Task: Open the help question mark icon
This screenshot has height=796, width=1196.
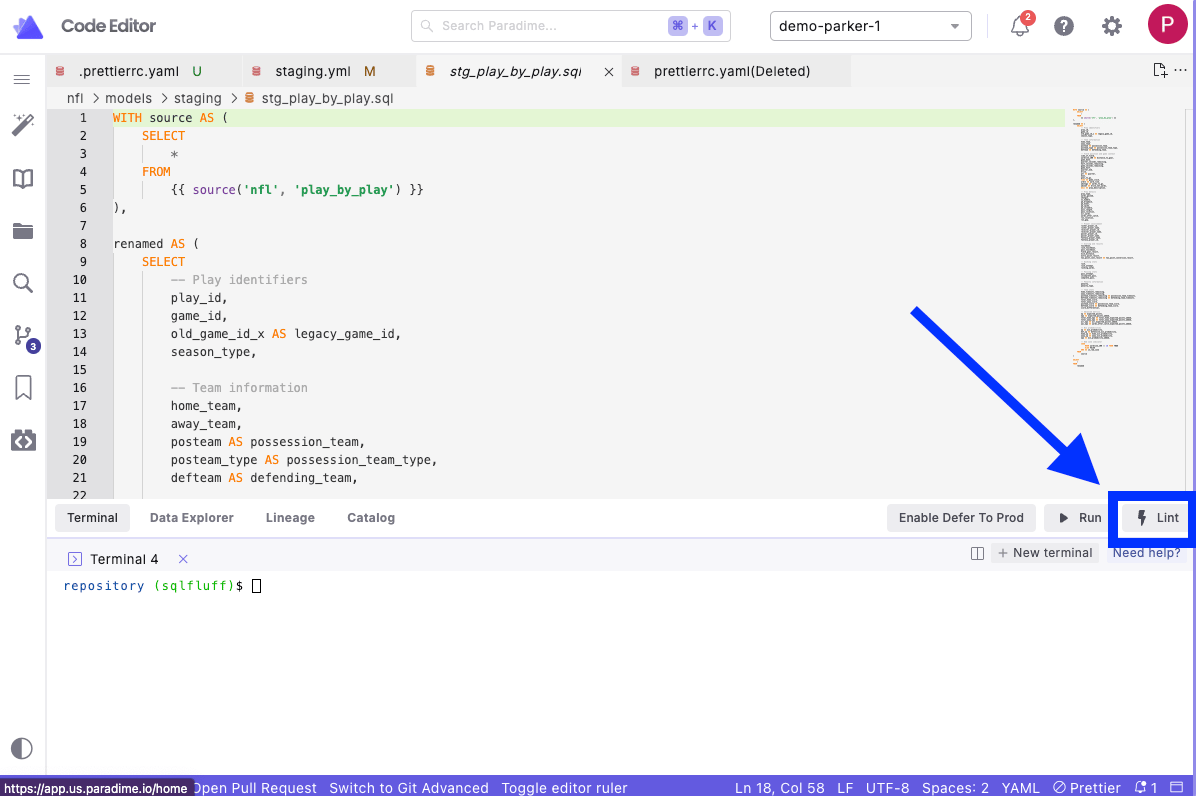Action: (1064, 26)
